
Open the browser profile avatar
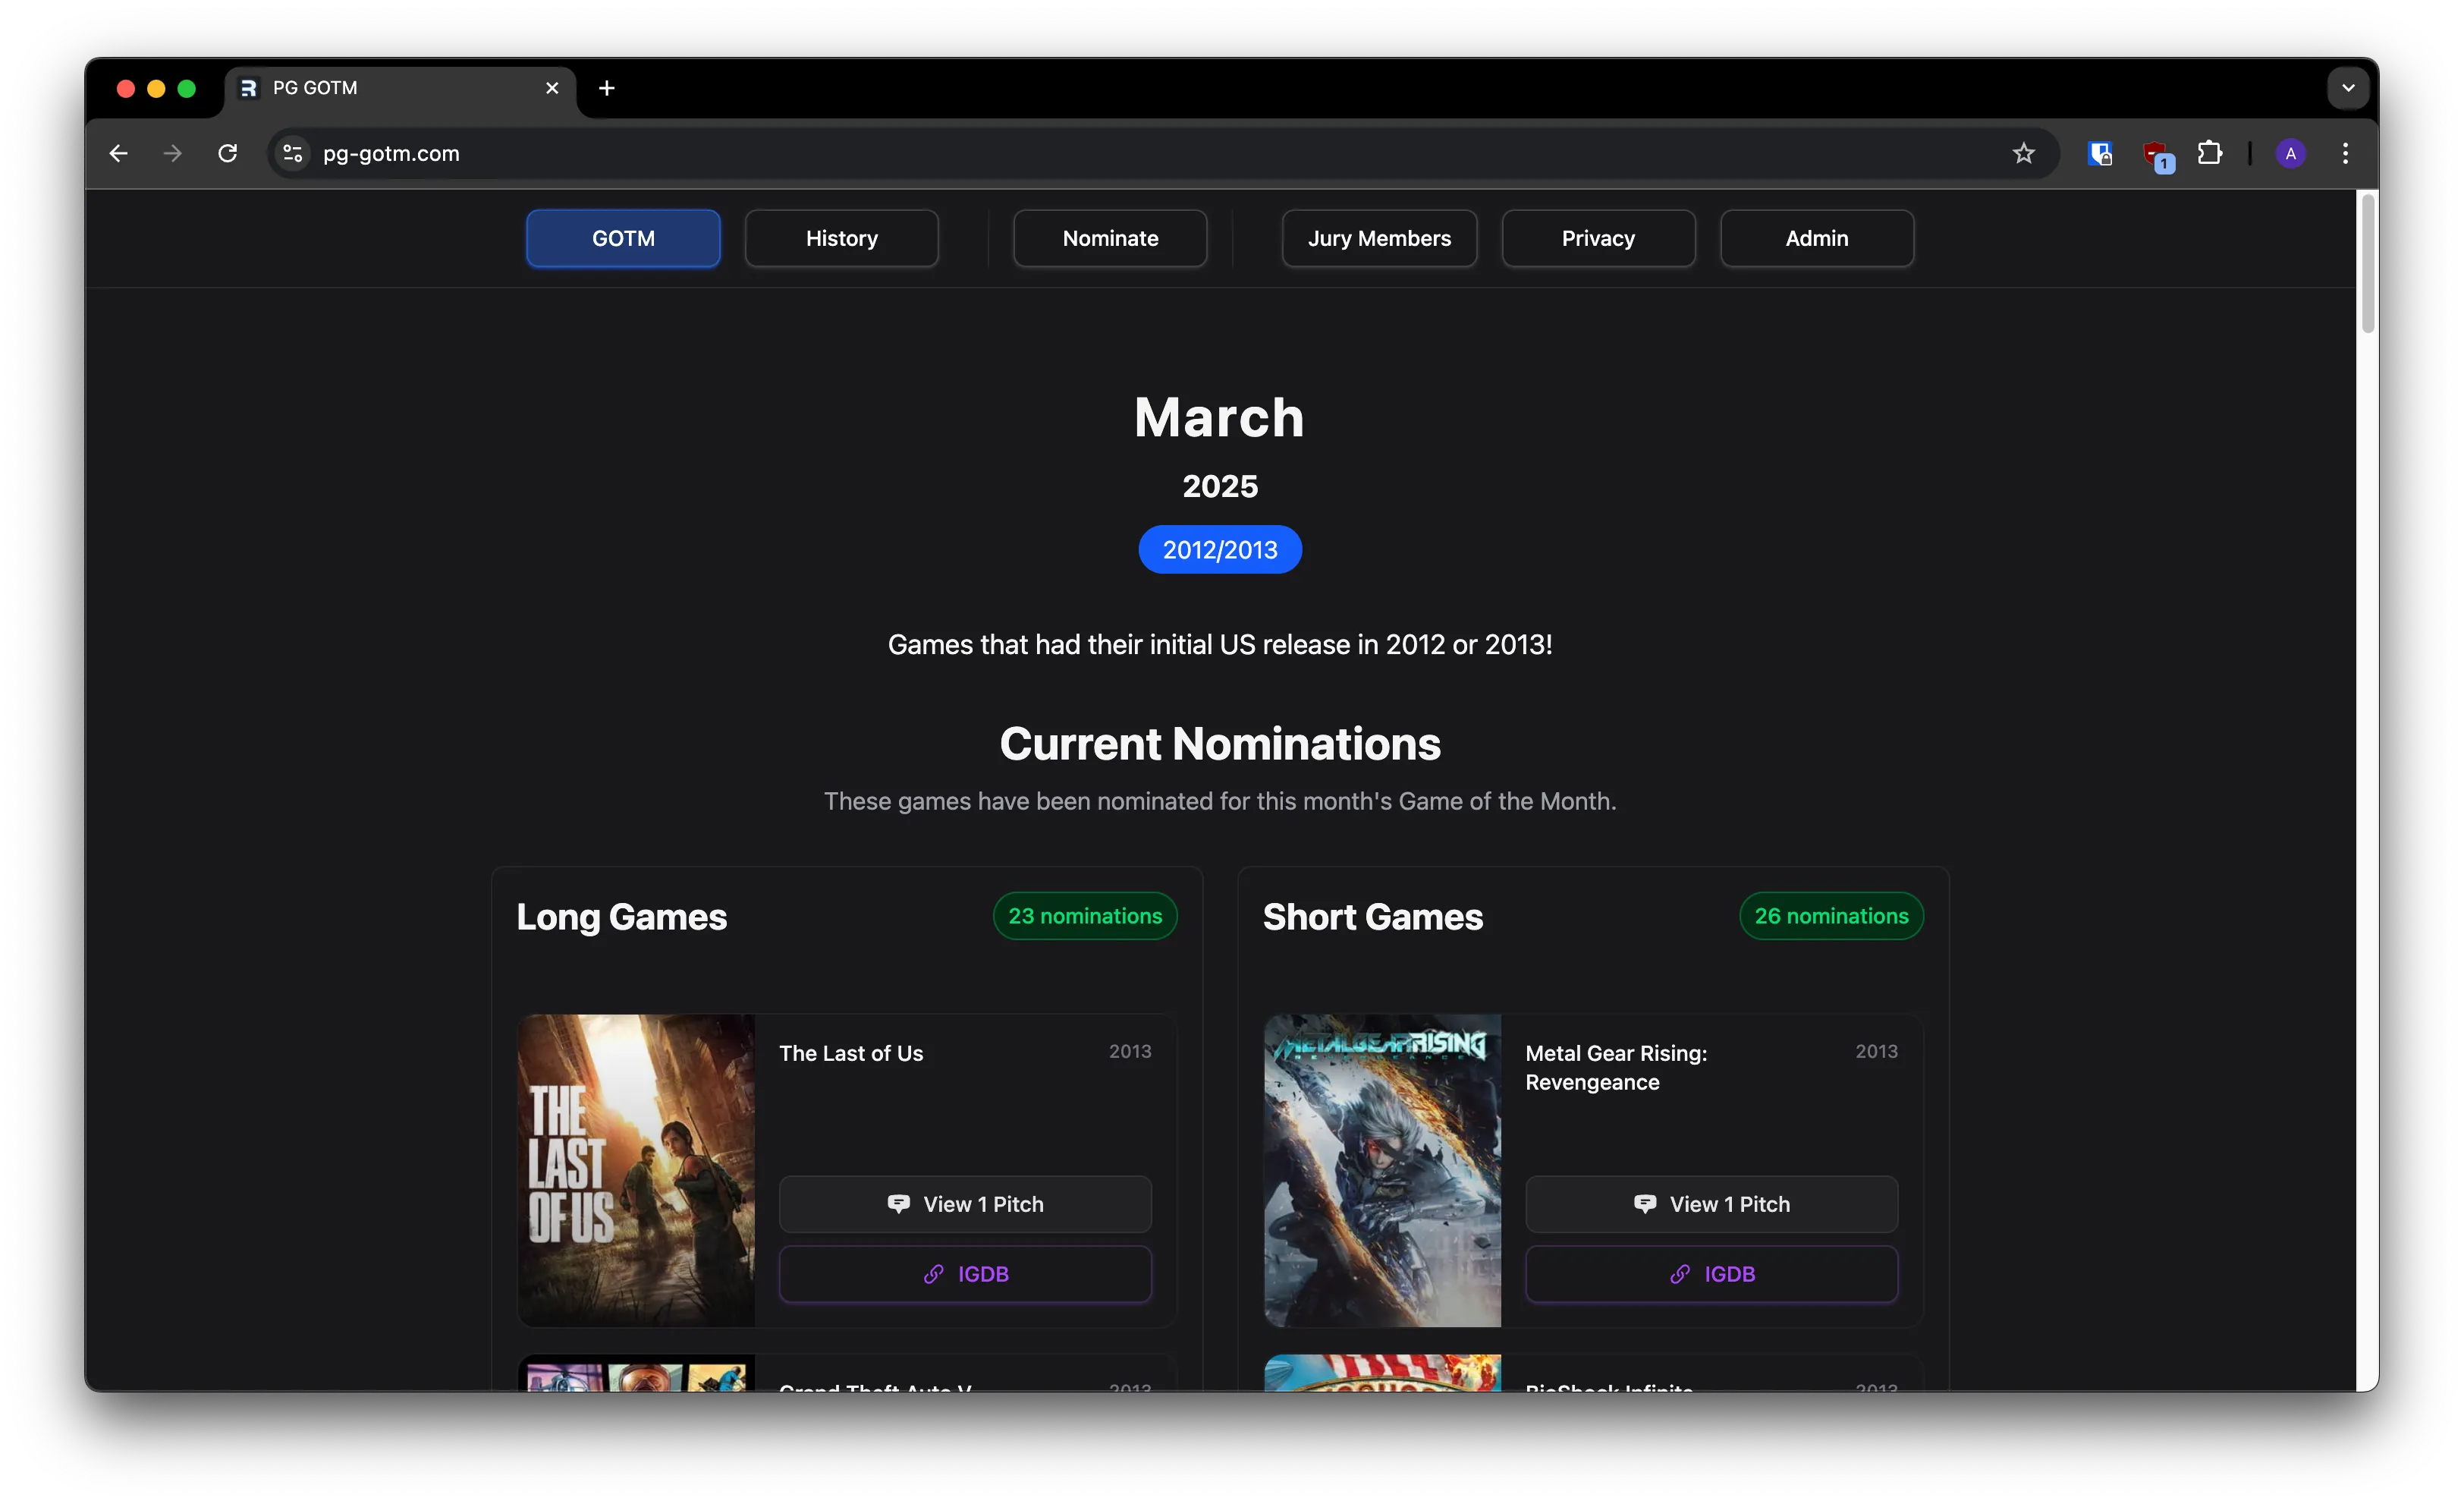pos(2291,153)
